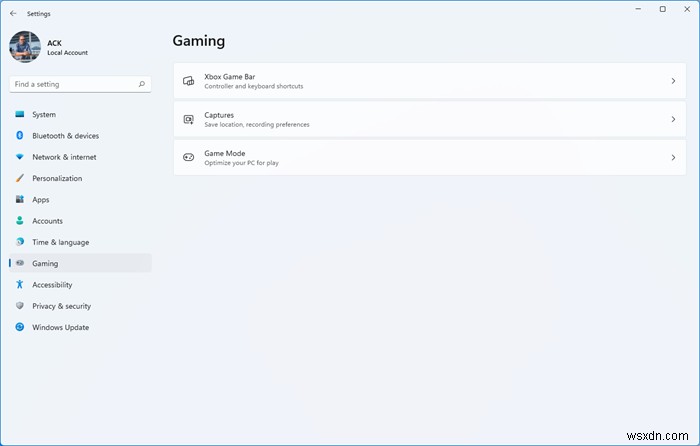Click the Captures record icon
The image size is (700, 446).
point(188,119)
